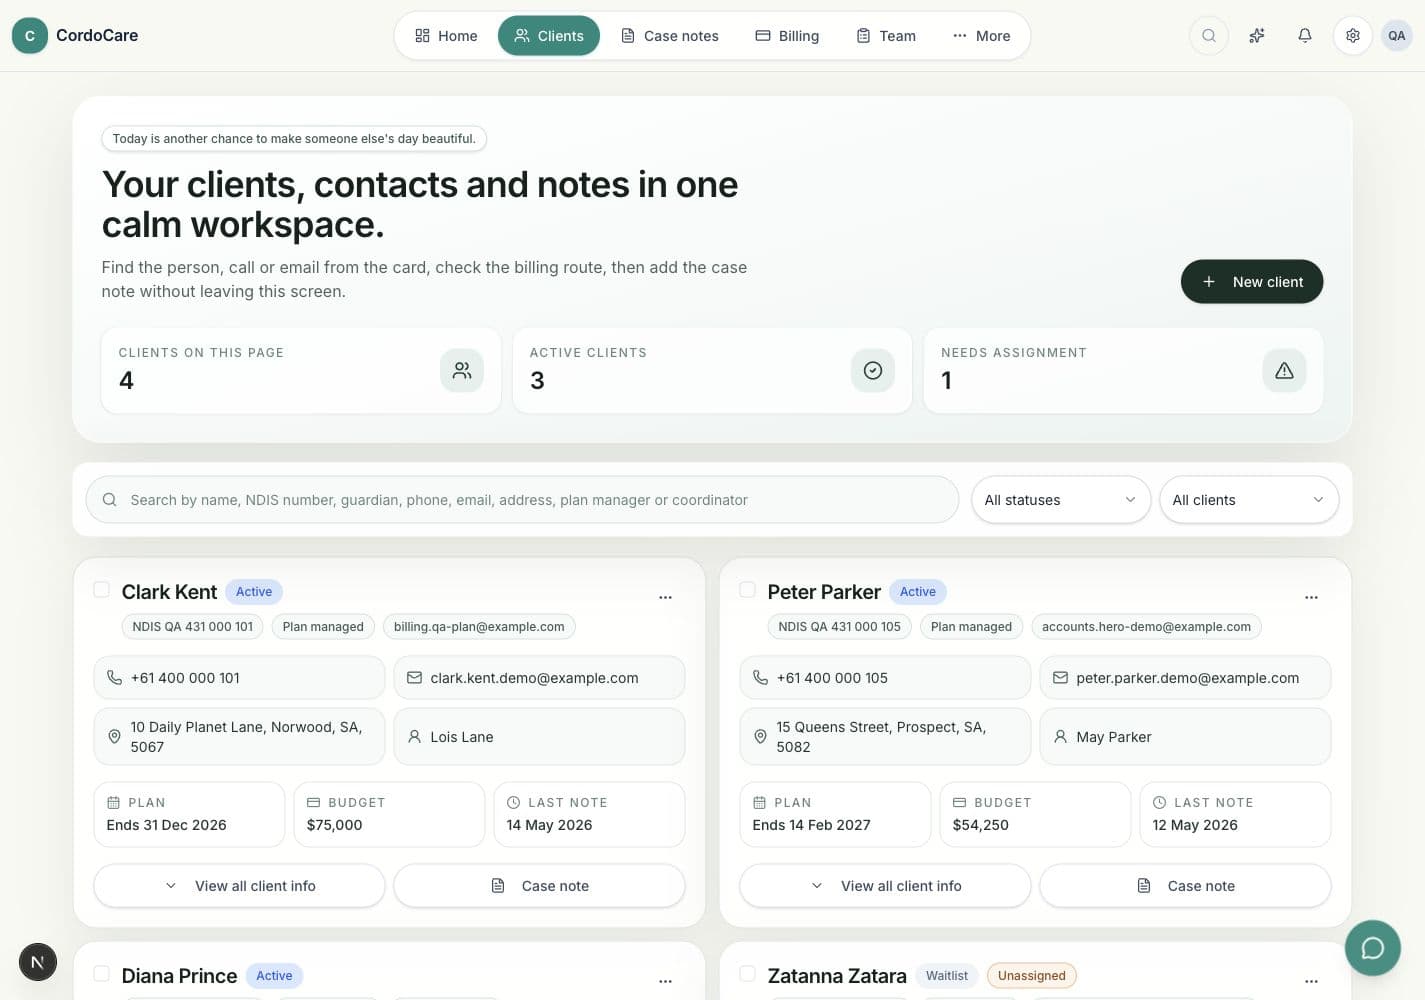Click the client search input field
Viewport: 1425px width, 1000px height.
(x=522, y=500)
